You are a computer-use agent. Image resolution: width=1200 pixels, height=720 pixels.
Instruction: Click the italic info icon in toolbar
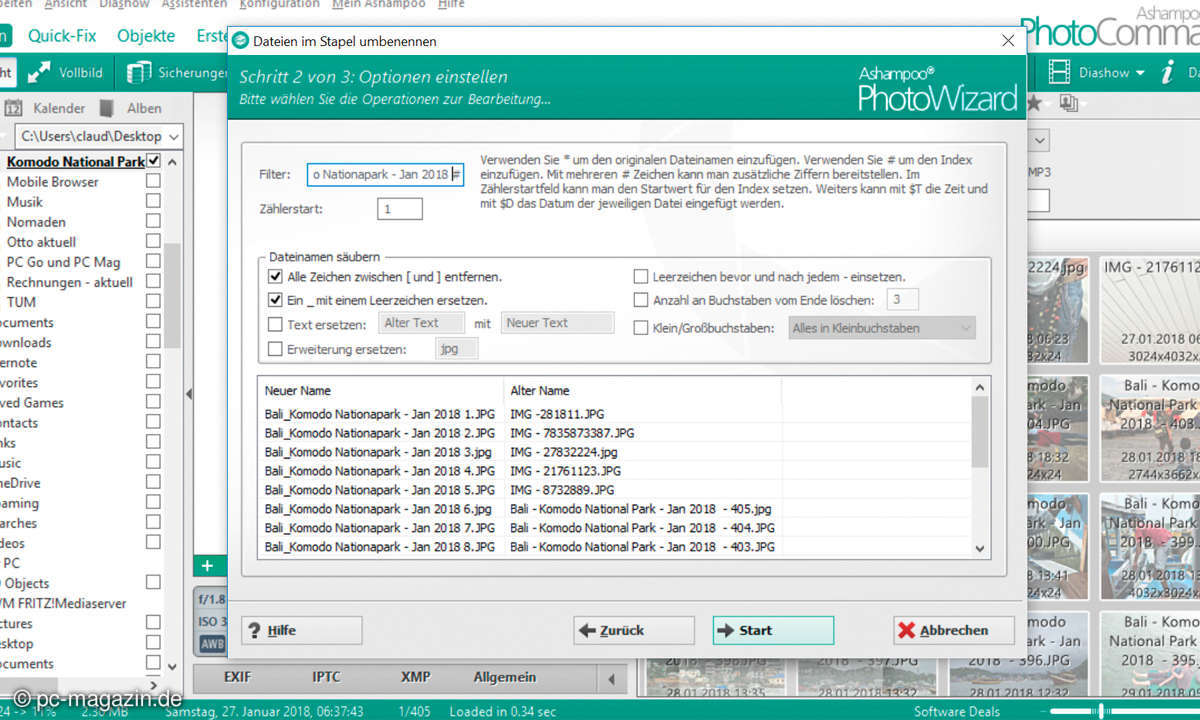(1166, 72)
